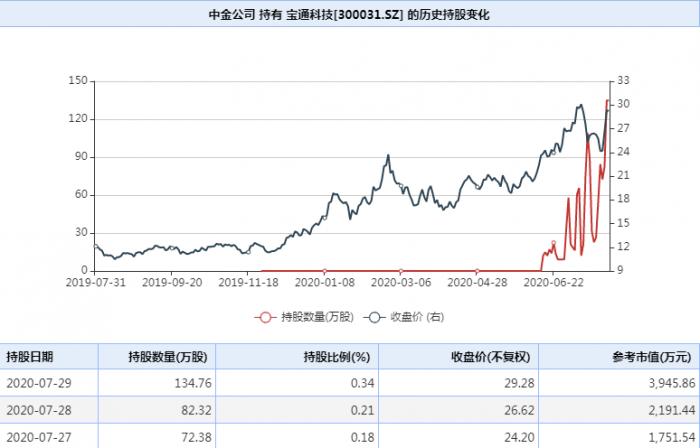Click holding value 82.32
700x448 pixels.
click(196, 410)
